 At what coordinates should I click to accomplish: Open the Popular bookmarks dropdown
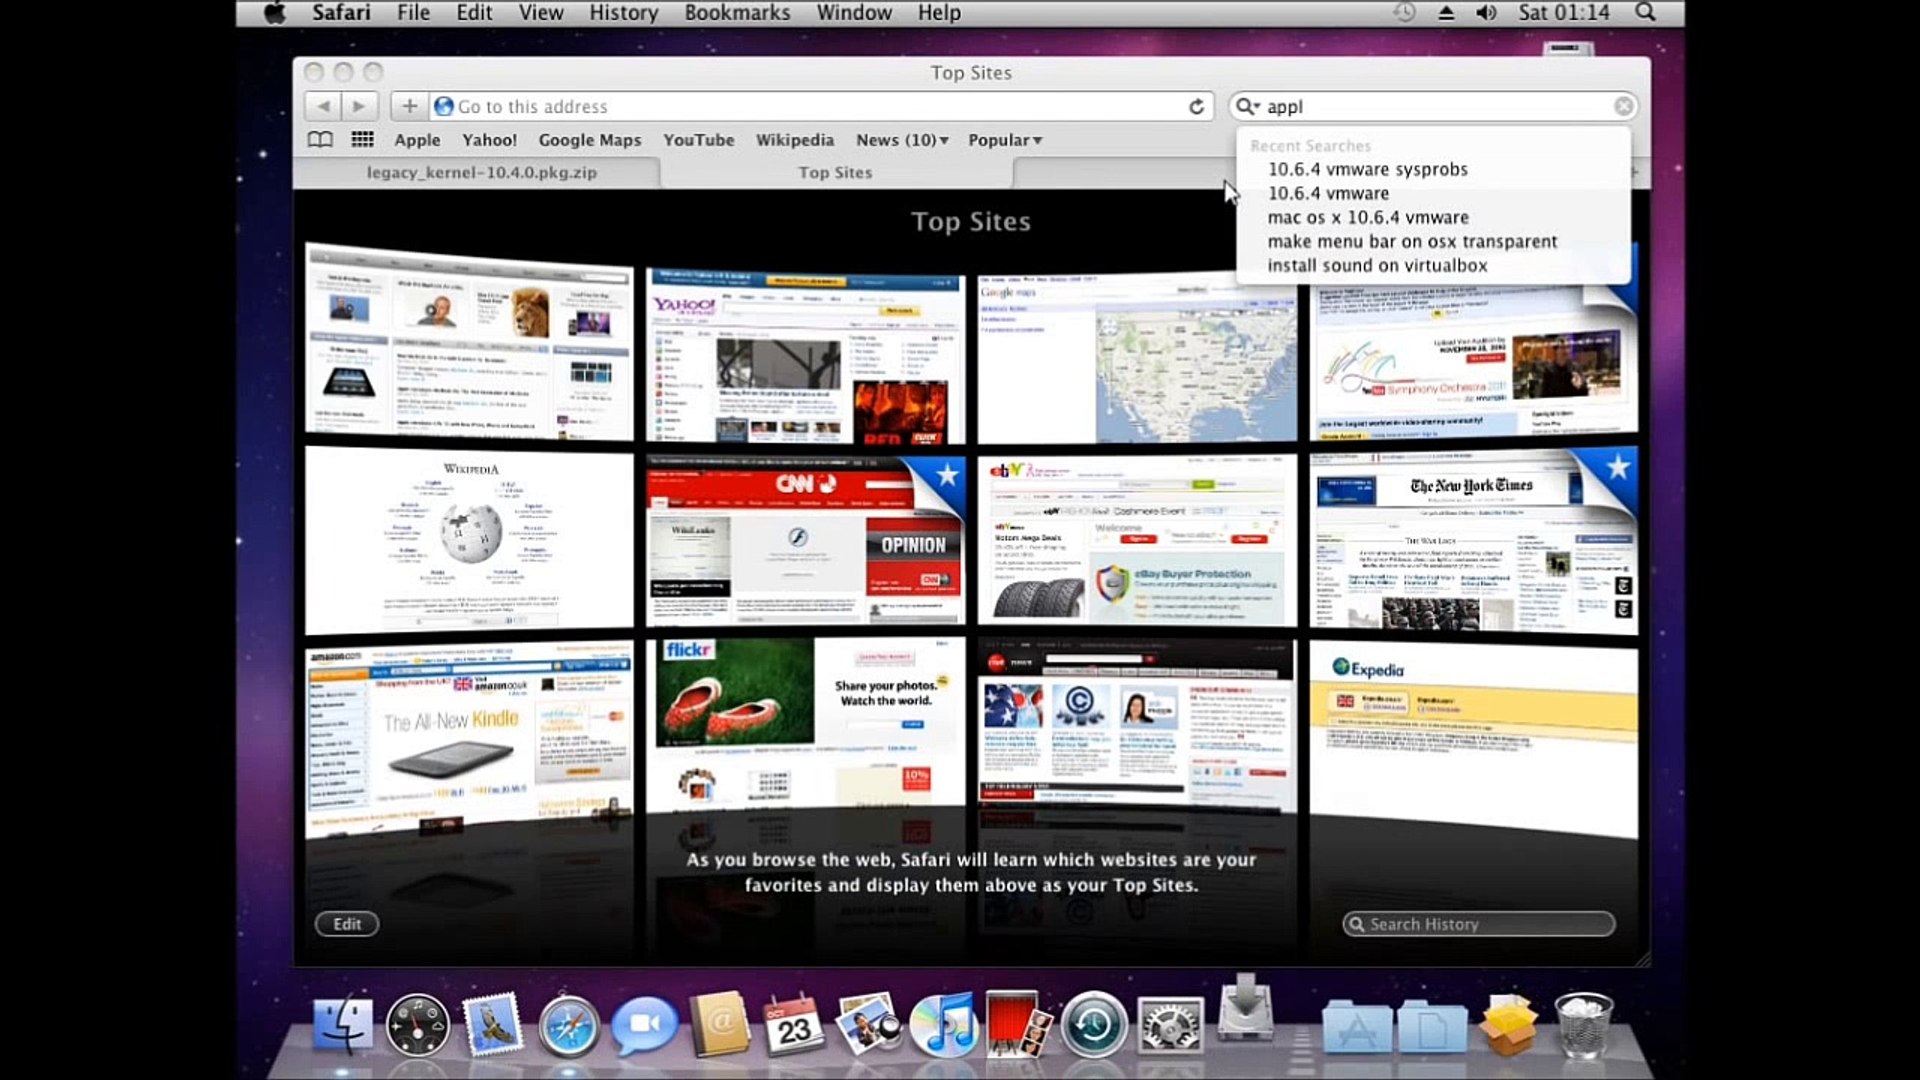click(x=1004, y=140)
